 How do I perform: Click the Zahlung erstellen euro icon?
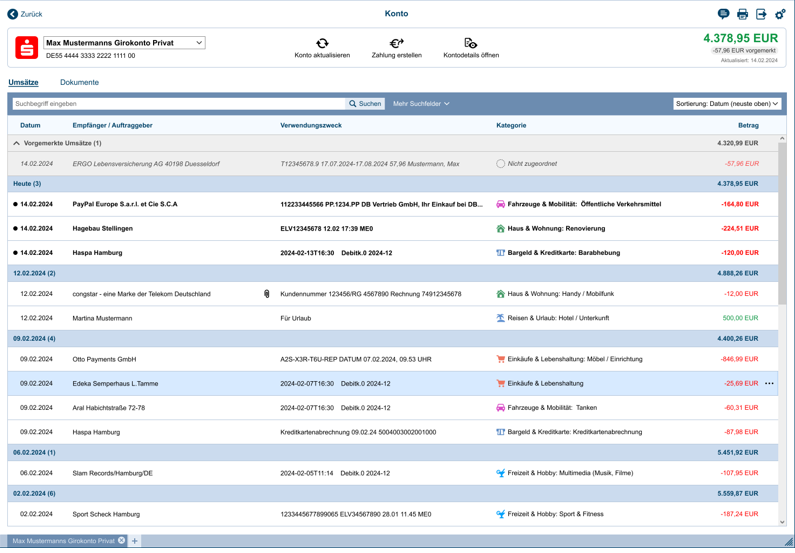coord(396,43)
